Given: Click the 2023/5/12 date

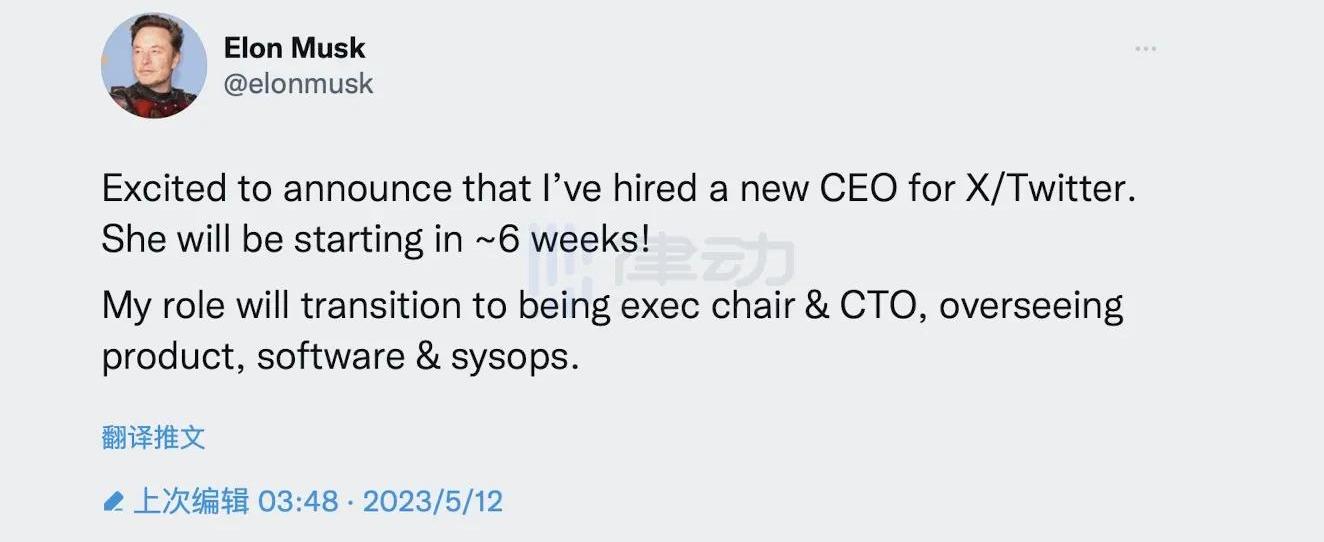Looking at the screenshot, I should (432, 501).
